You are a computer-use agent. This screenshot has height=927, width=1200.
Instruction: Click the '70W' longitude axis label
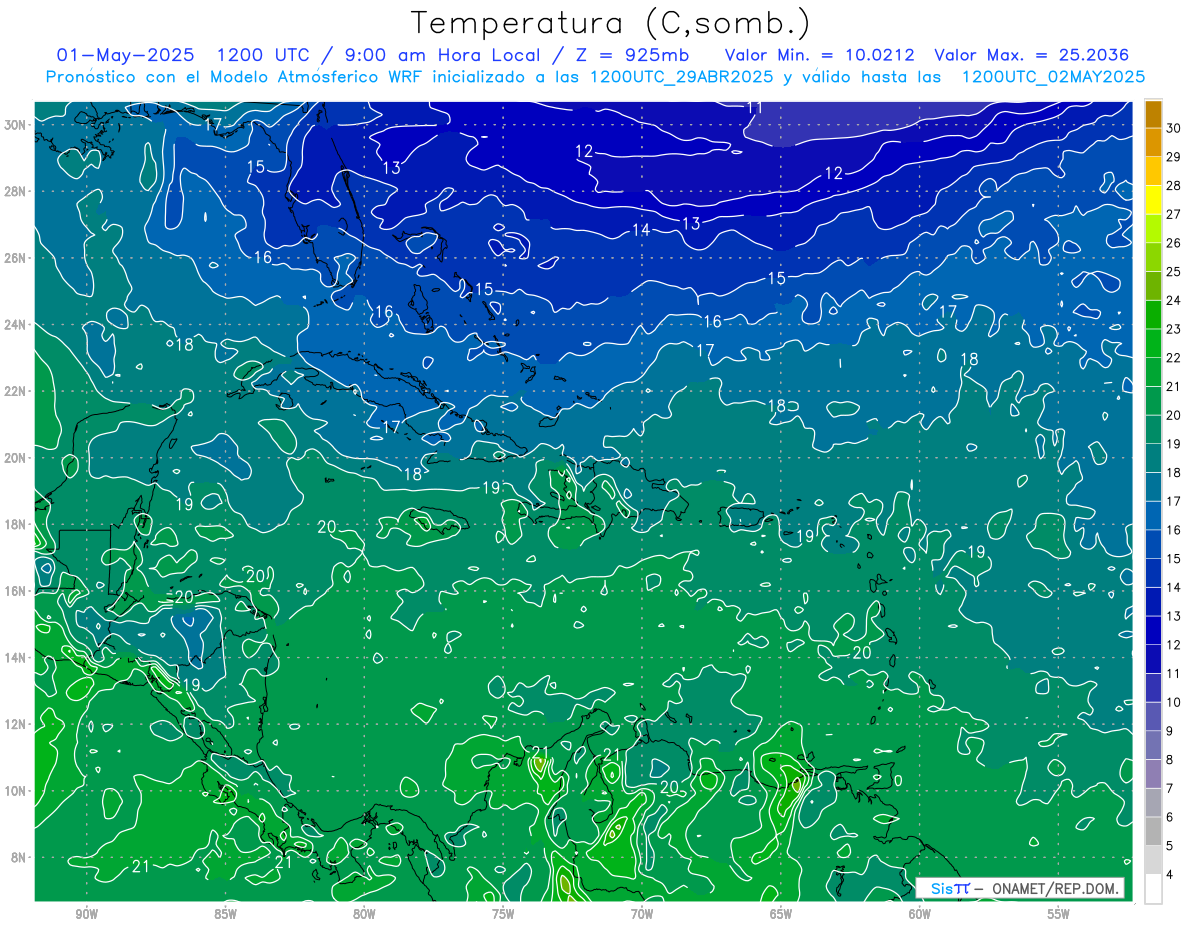pyautogui.click(x=642, y=914)
